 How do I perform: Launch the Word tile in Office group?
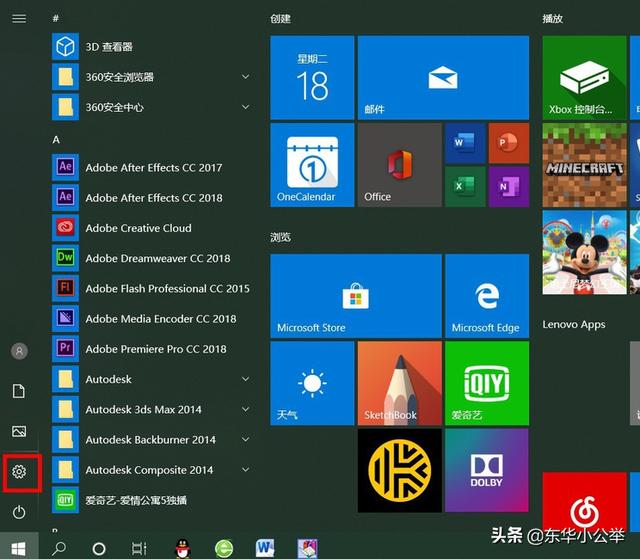point(464,143)
